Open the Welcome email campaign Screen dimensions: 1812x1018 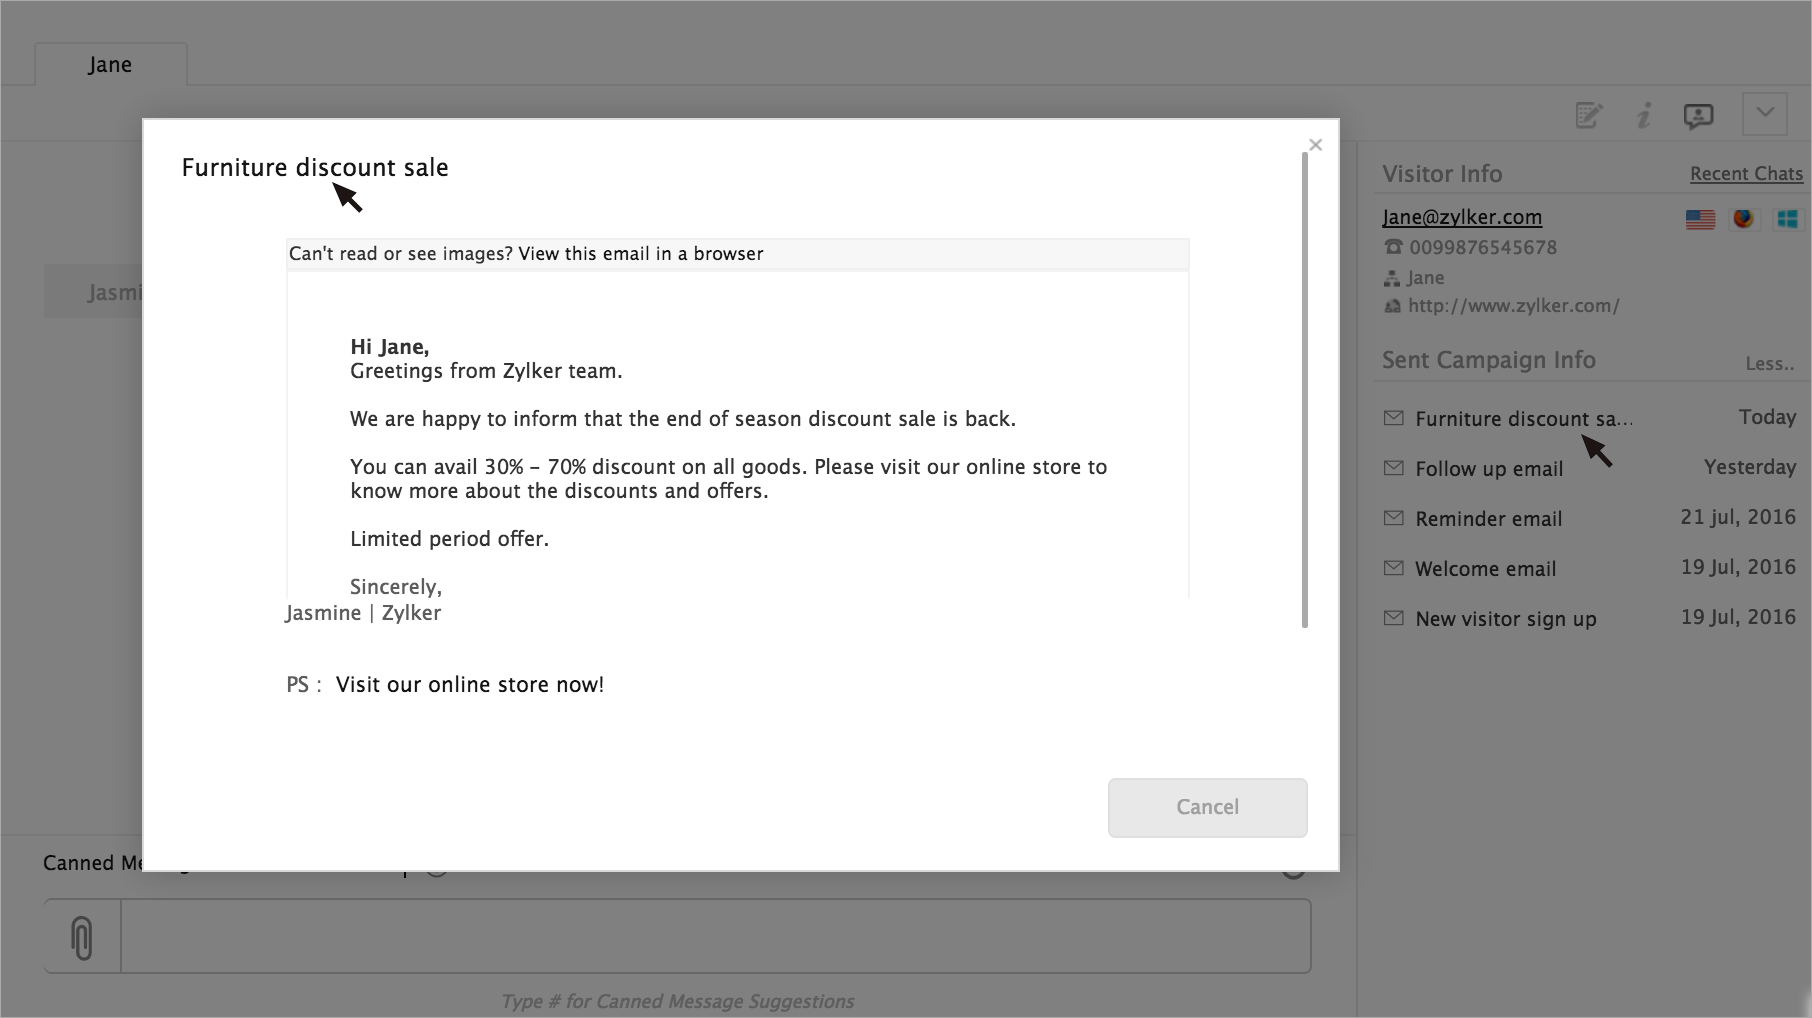[x=1485, y=569]
